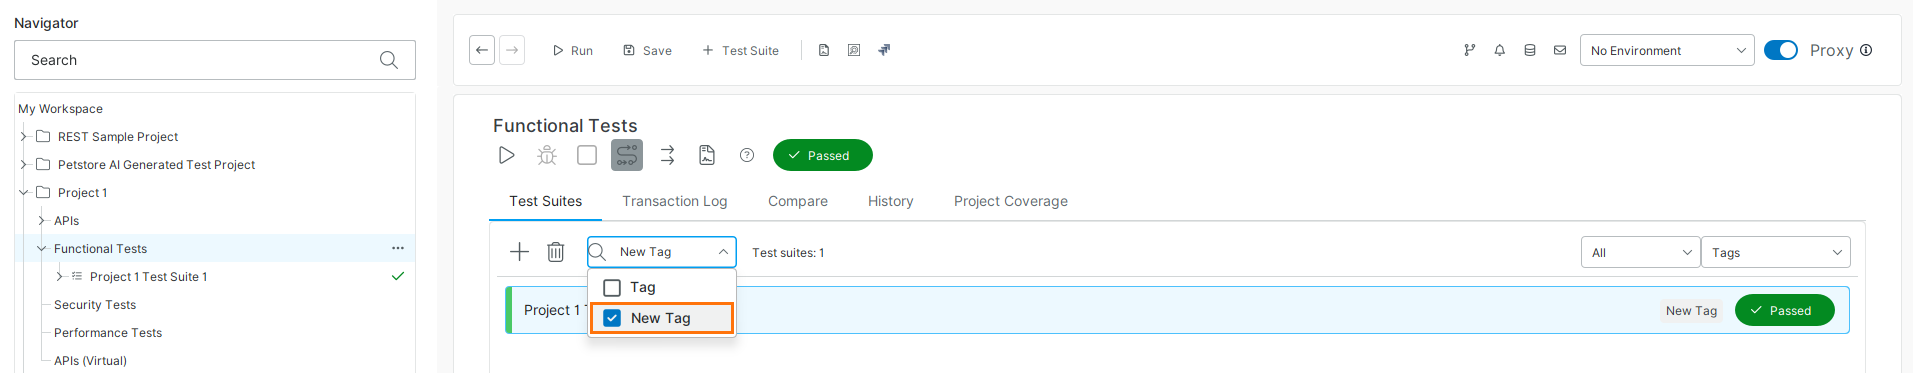Select the parallel arrows run mode icon
Screen dimensions: 1913x373
pyautogui.click(x=667, y=155)
